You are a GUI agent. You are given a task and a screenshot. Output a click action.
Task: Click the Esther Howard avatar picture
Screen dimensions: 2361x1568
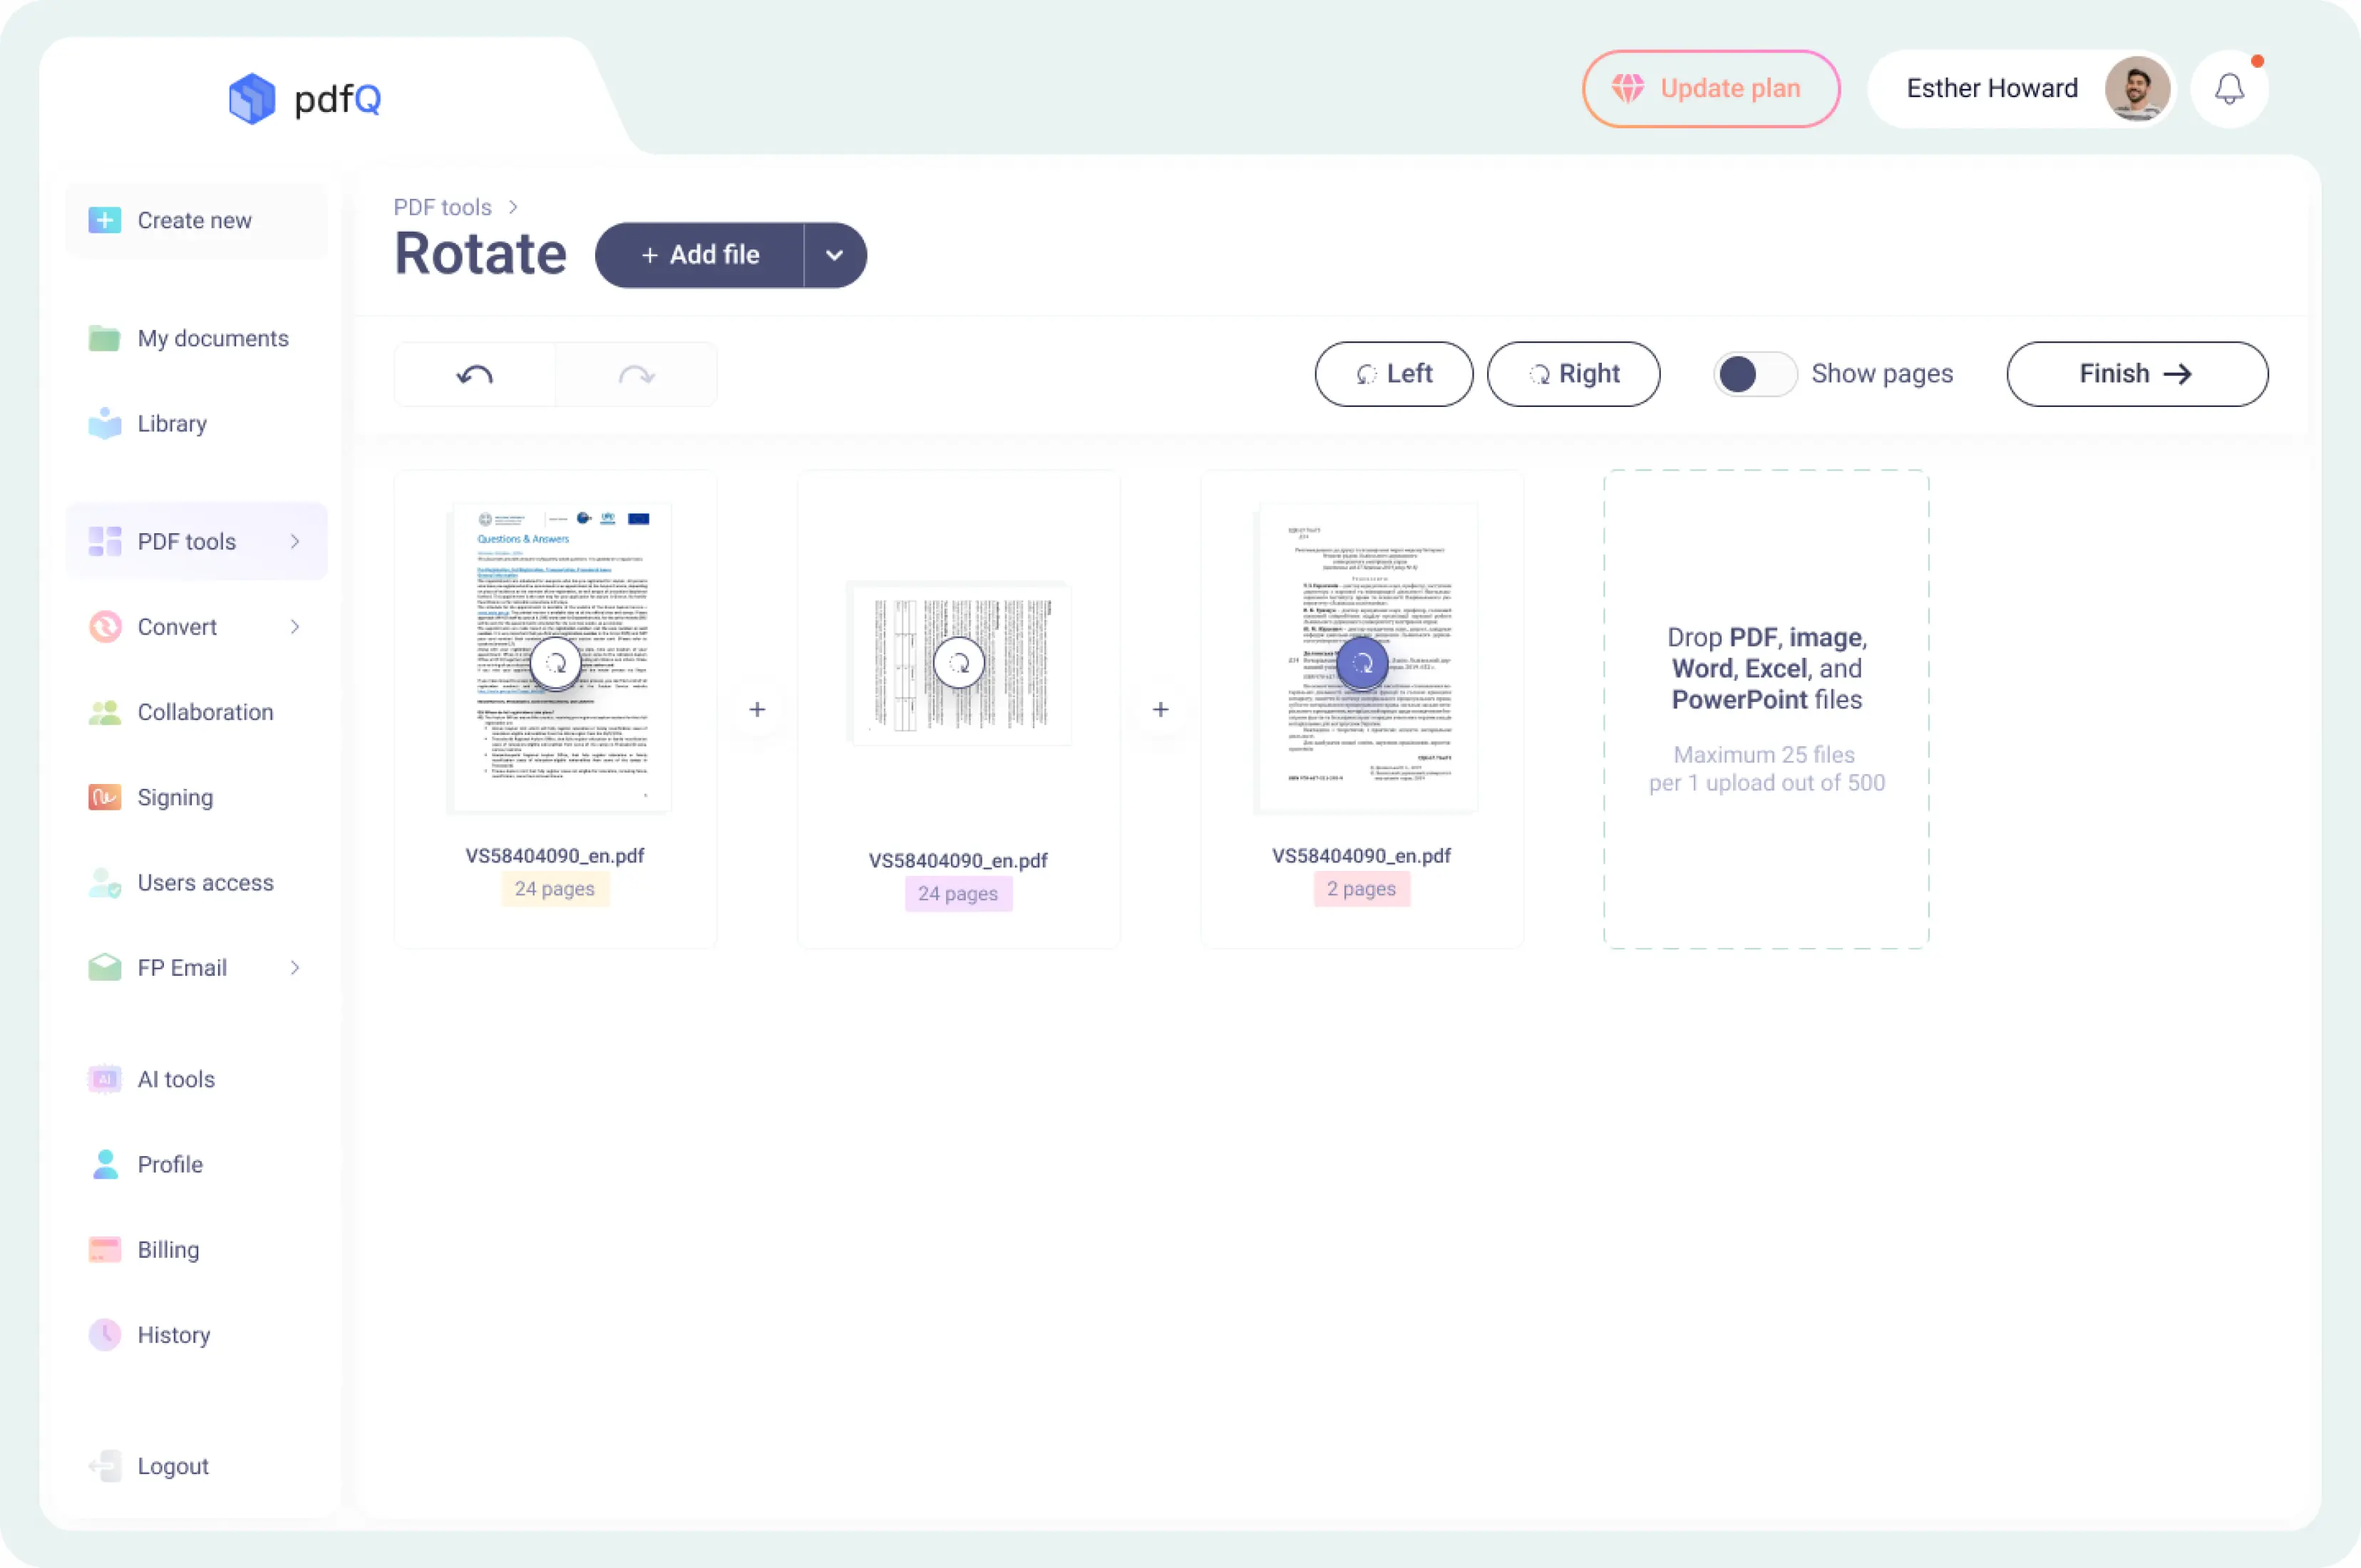pos(2136,89)
